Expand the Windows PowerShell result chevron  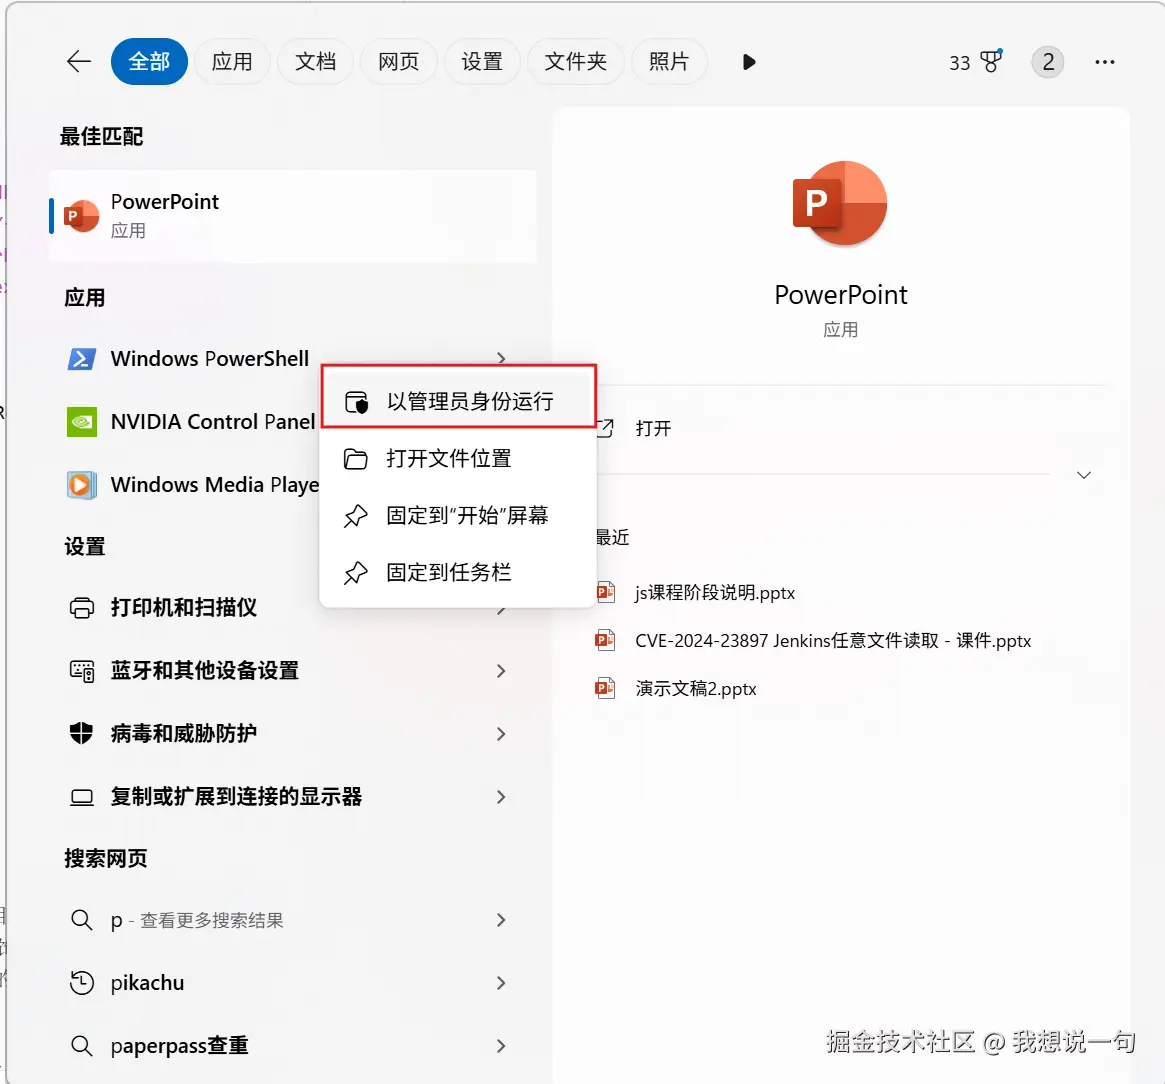pos(501,358)
